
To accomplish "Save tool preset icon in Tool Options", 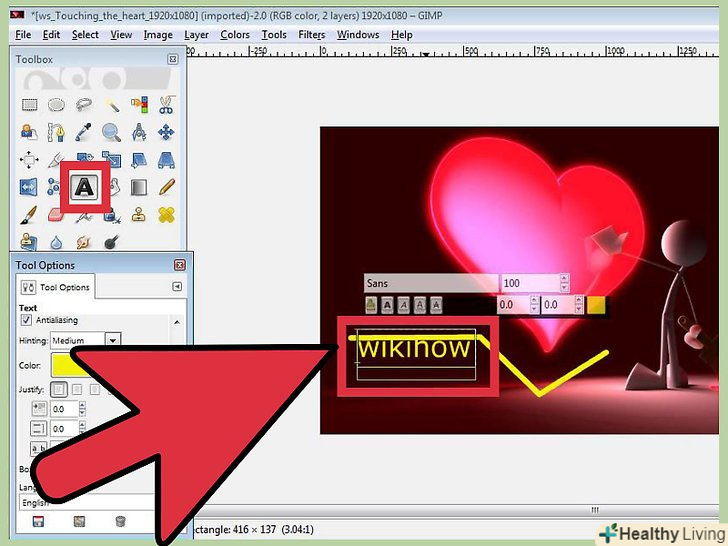I will (38, 521).
